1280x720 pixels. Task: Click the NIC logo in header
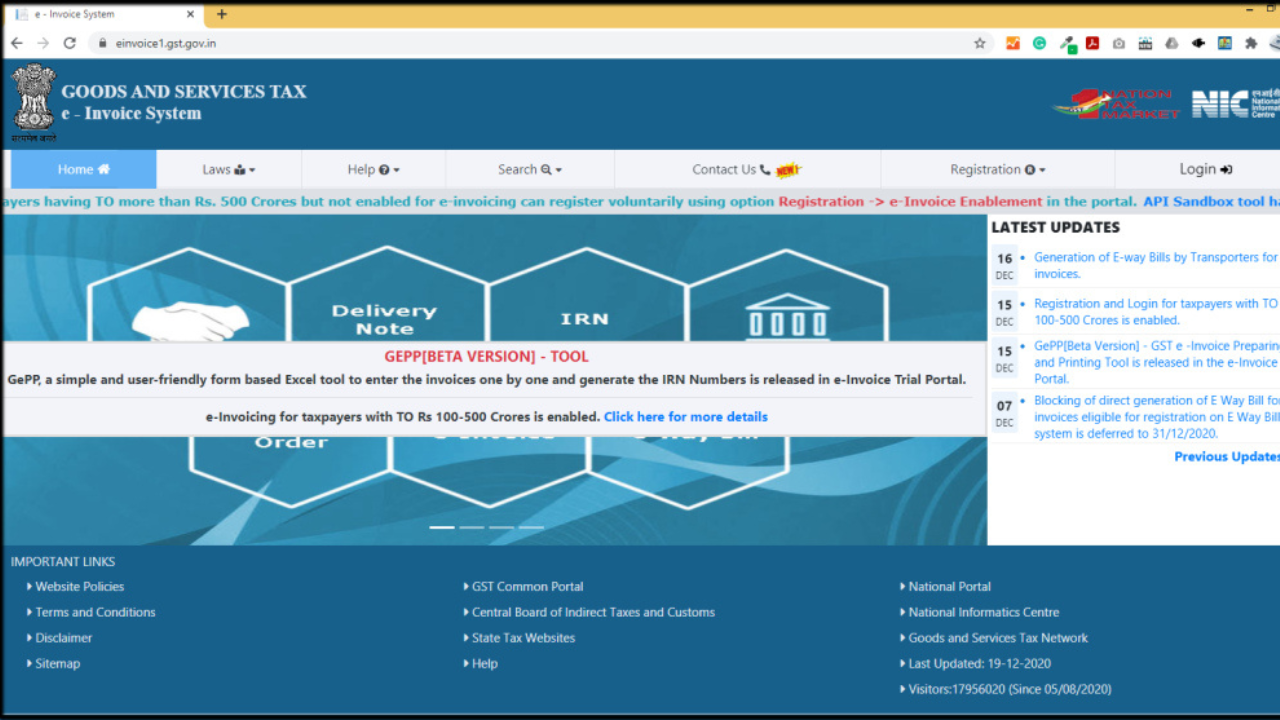pyautogui.click(x=1235, y=103)
